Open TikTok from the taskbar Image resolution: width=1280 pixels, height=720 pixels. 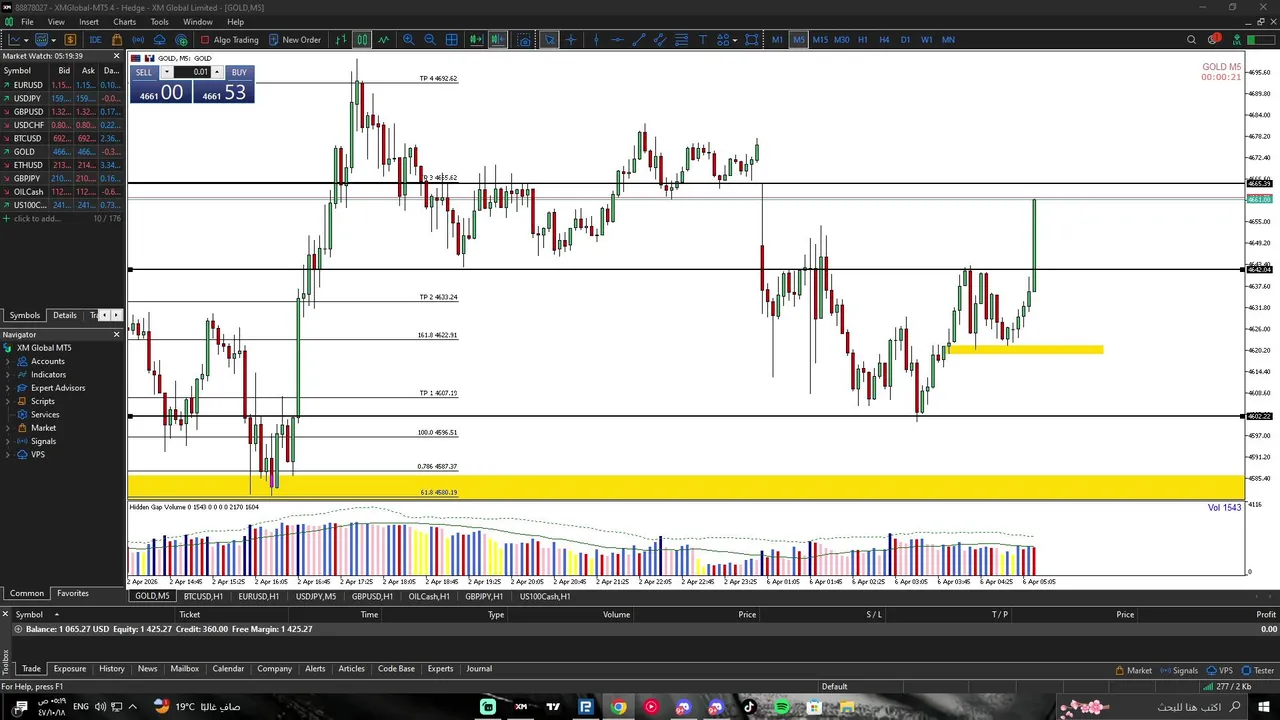[x=749, y=707]
